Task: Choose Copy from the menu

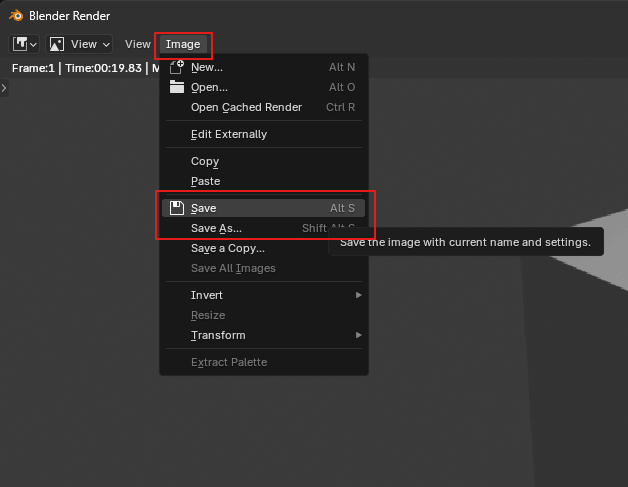Action: (x=264, y=161)
